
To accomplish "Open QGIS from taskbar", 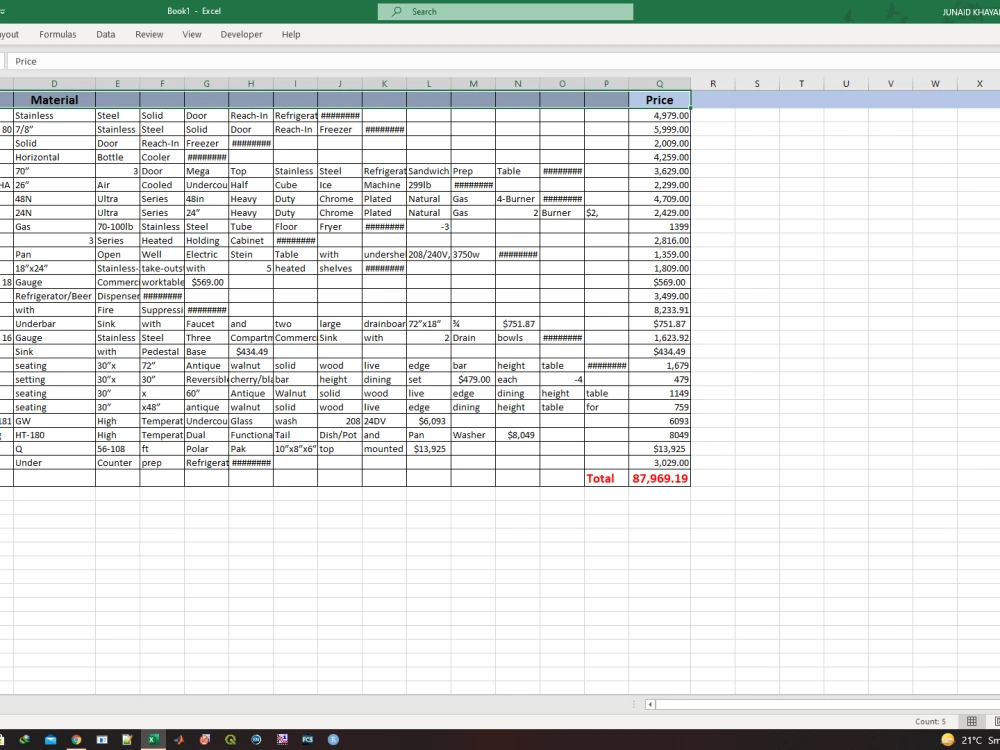I will pos(230,740).
